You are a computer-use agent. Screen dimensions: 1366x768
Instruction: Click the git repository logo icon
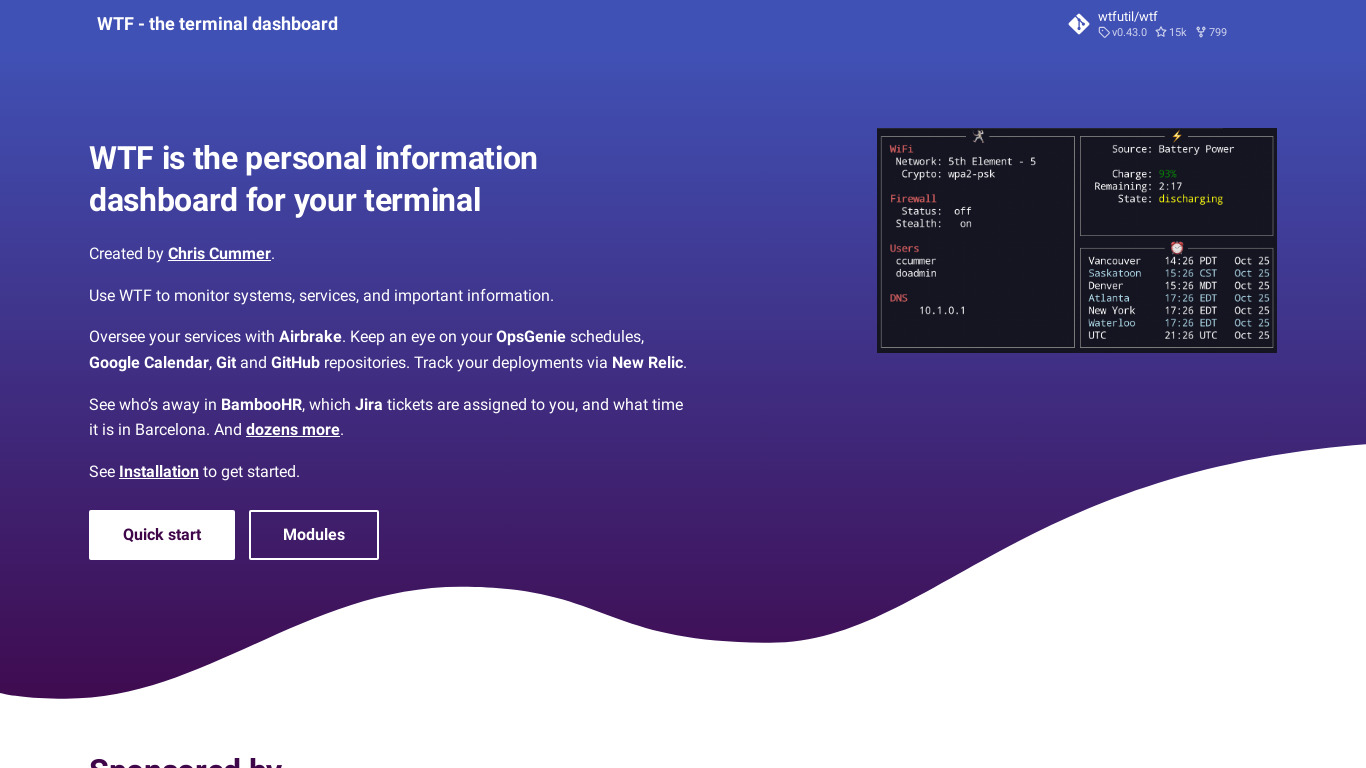[x=1079, y=24]
